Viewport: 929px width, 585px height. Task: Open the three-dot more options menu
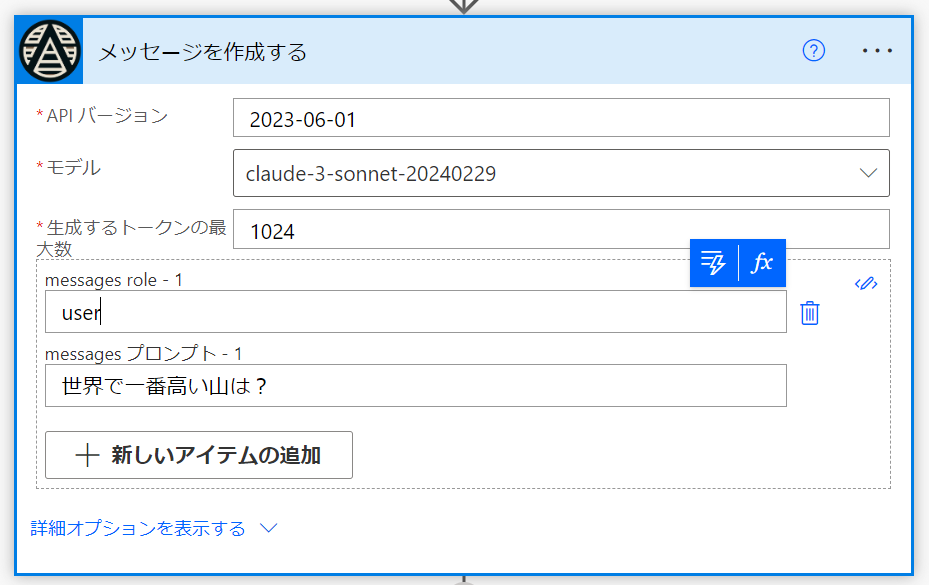point(877,51)
